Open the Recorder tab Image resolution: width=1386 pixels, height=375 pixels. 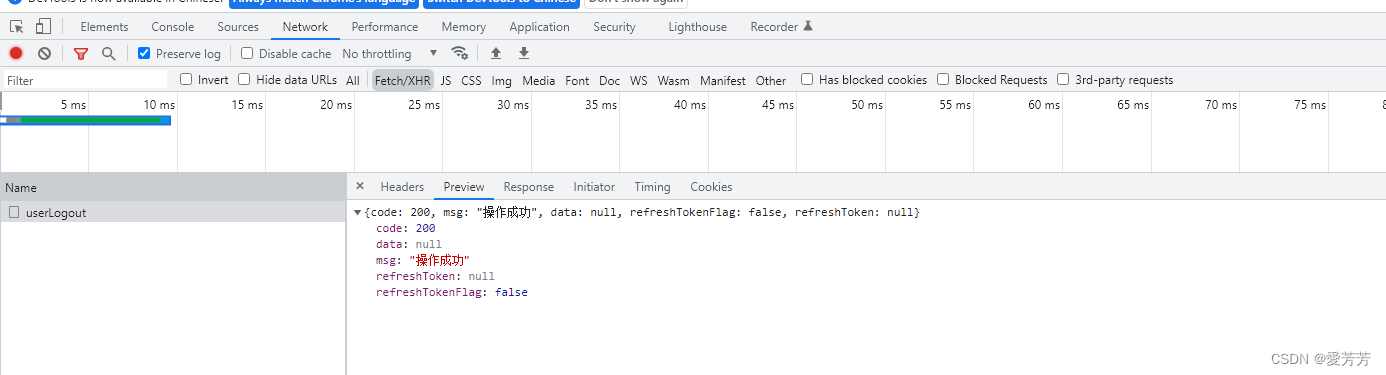(x=781, y=27)
